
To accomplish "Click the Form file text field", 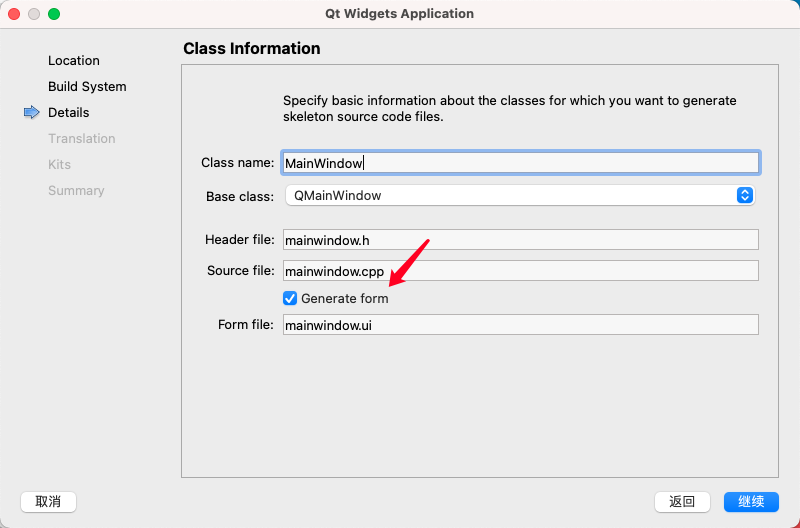I will tap(520, 325).
